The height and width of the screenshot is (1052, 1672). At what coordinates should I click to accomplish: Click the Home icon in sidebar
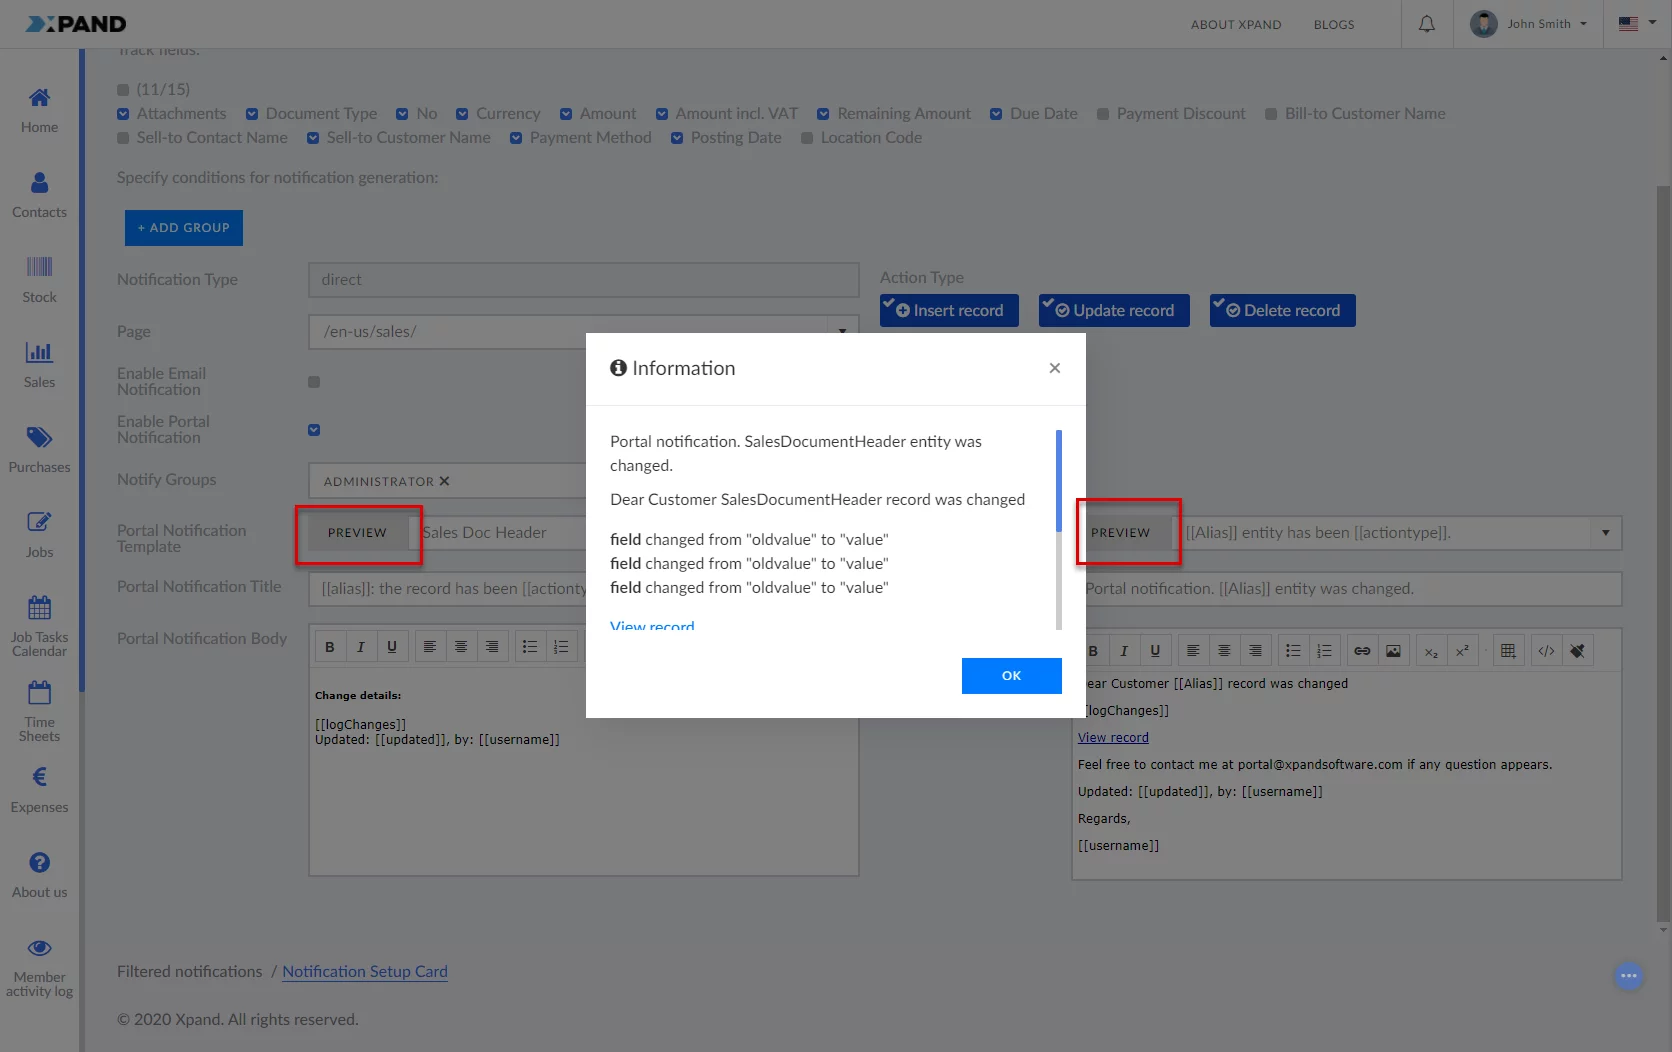click(x=39, y=98)
